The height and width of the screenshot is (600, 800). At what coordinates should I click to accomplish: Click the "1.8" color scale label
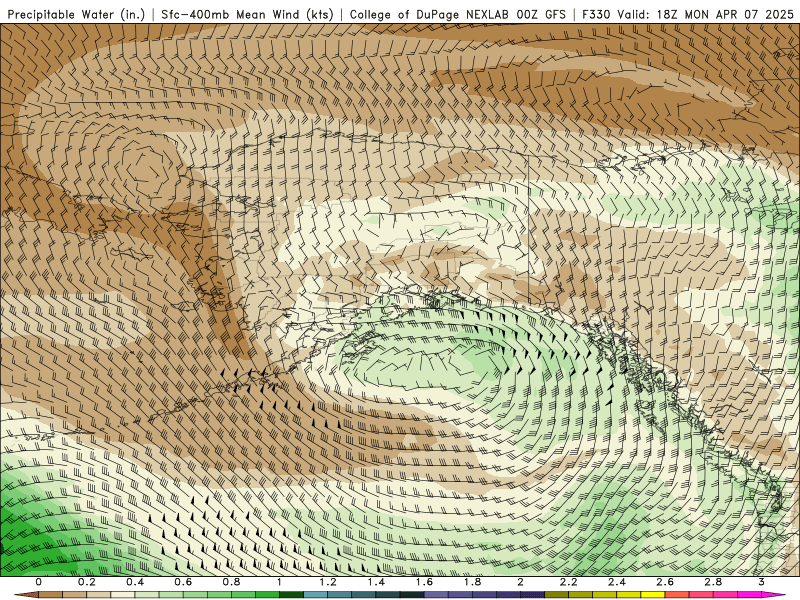(x=472, y=582)
